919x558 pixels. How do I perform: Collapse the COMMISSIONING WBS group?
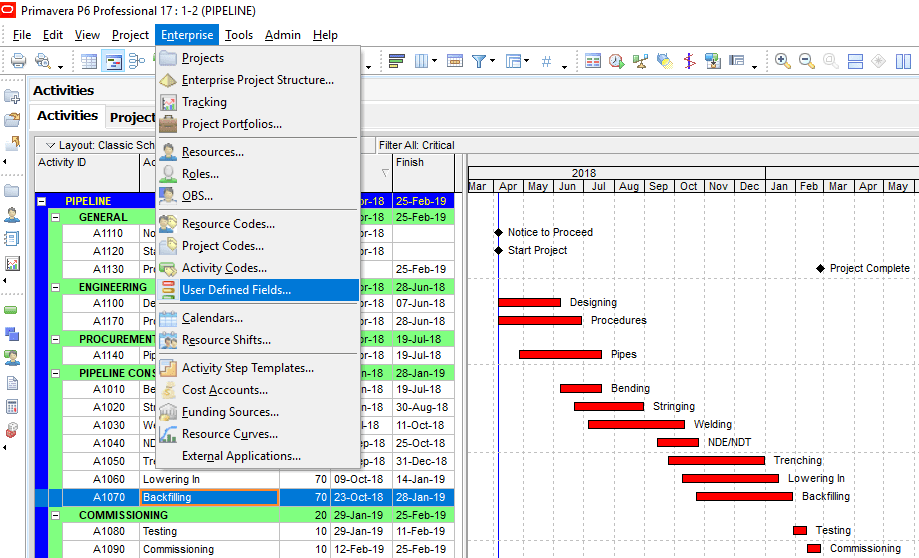click(x=56, y=515)
